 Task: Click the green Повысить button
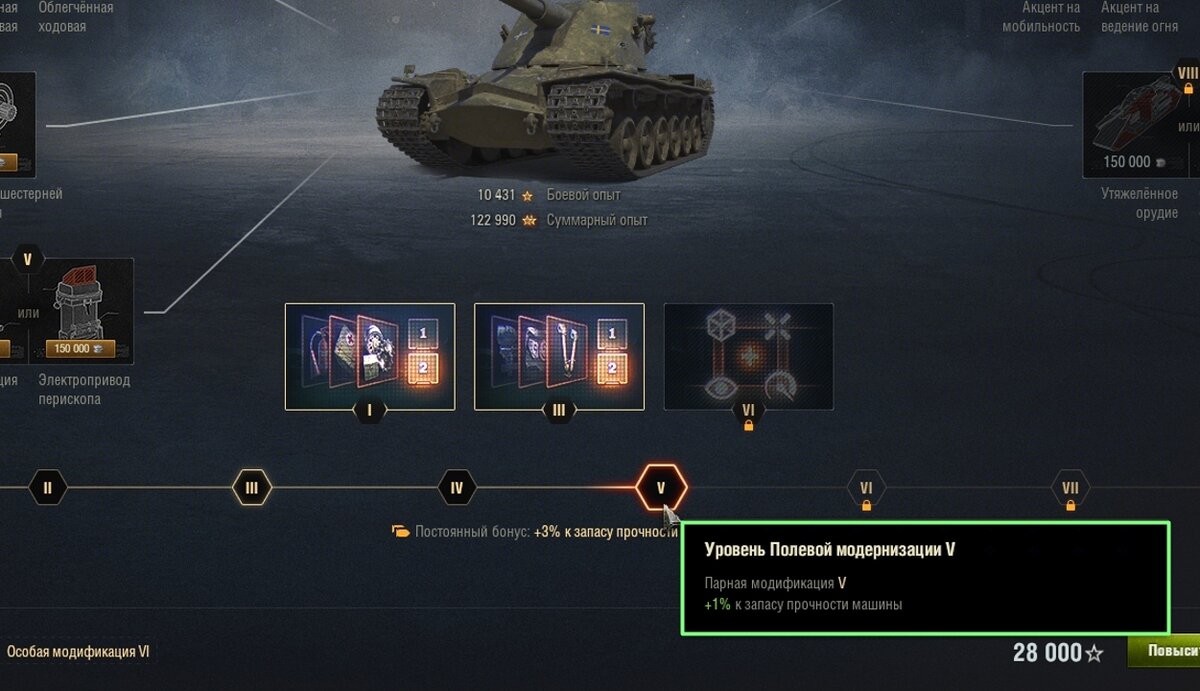click(1164, 652)
